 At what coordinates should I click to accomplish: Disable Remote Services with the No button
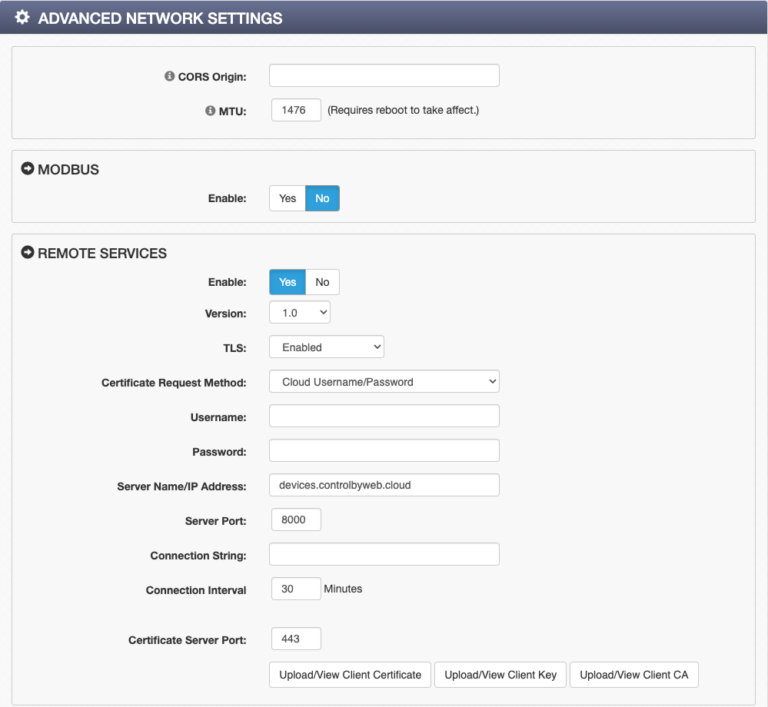point(322,282)
